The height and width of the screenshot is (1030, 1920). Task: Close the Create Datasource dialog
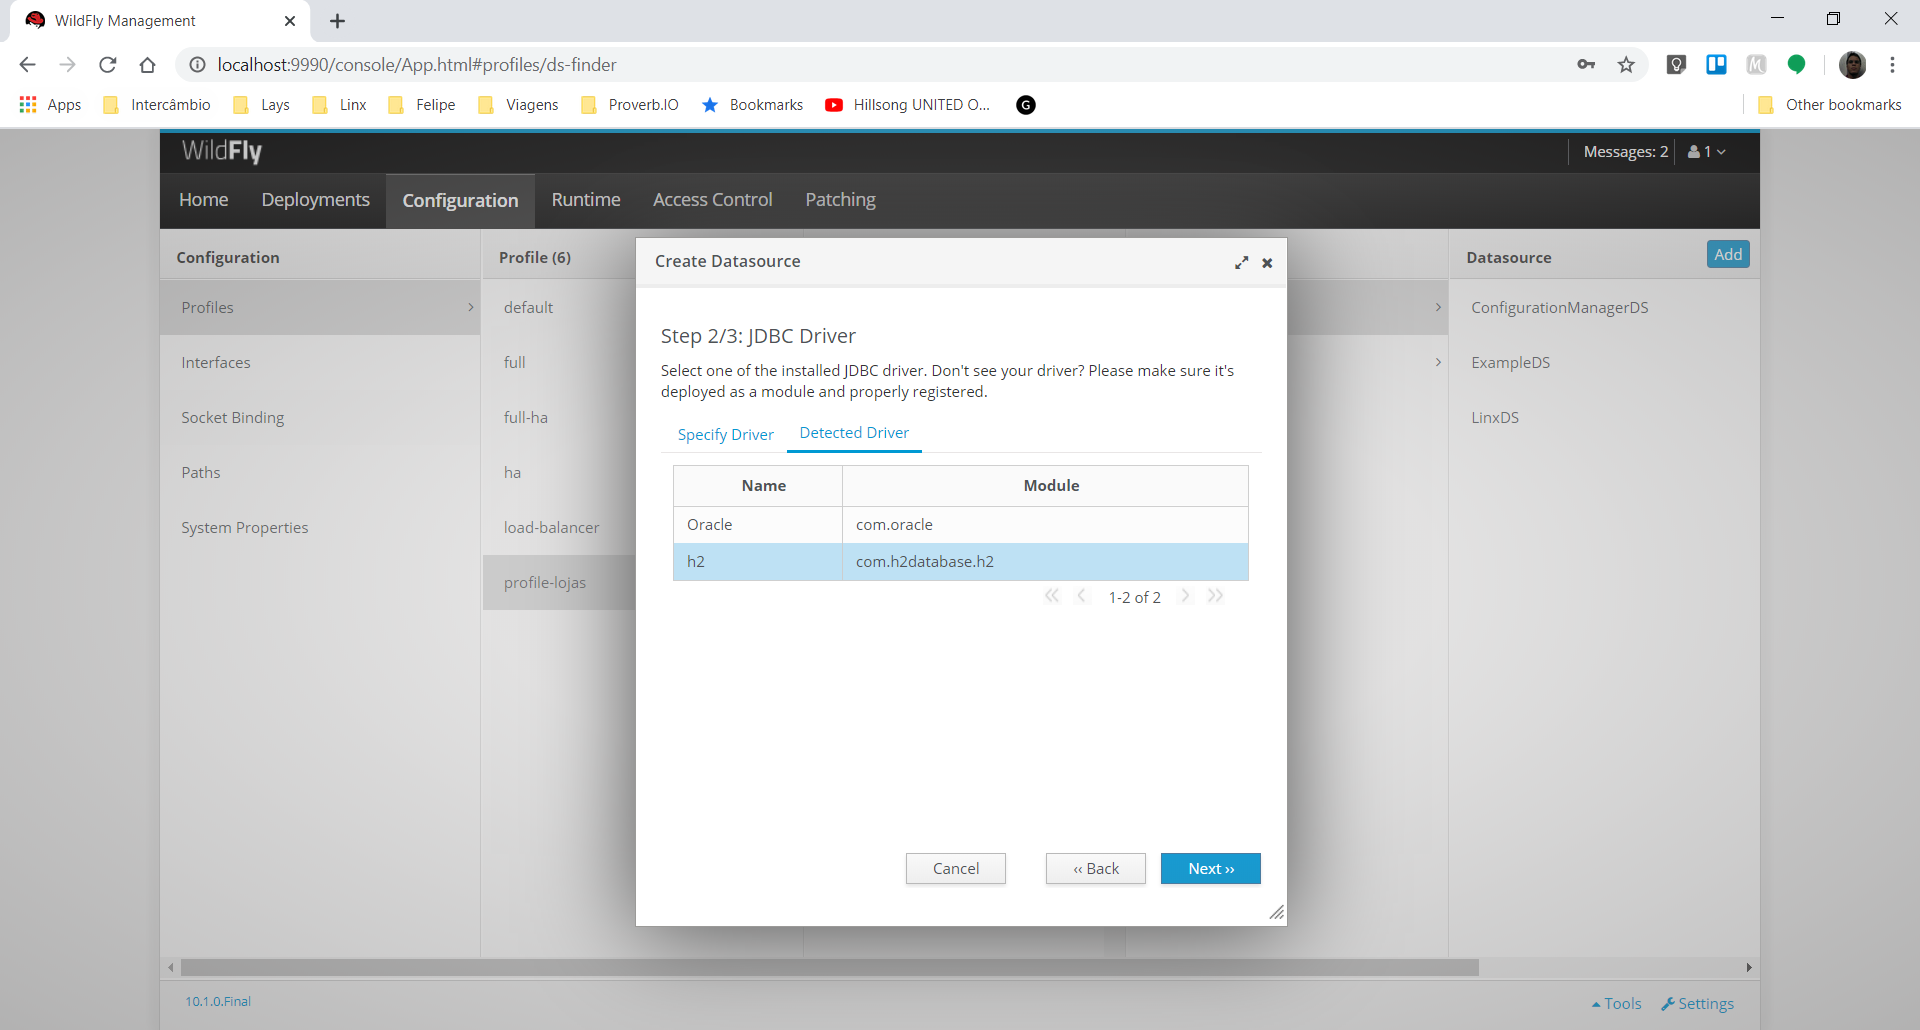coord(1267,263)
